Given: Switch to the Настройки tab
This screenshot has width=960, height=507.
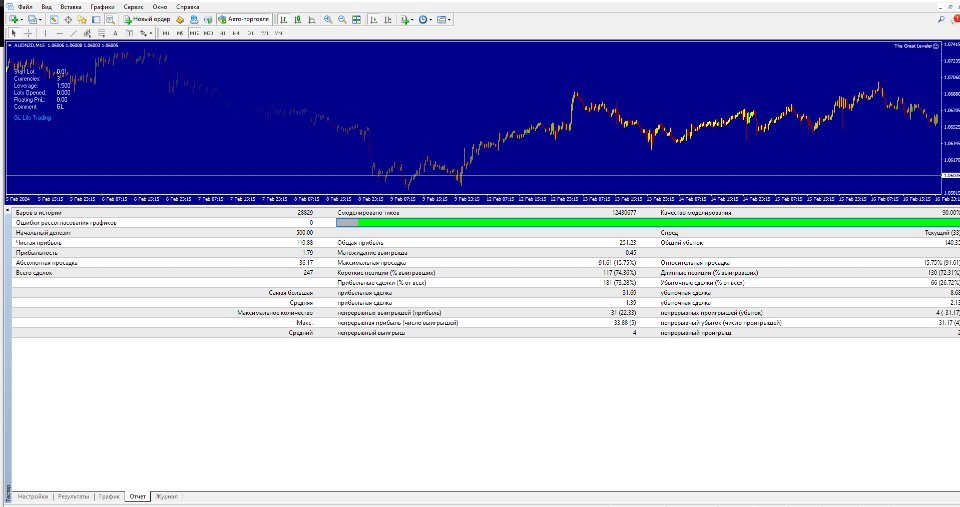Looking at the screenshot, I should point(32,497).
